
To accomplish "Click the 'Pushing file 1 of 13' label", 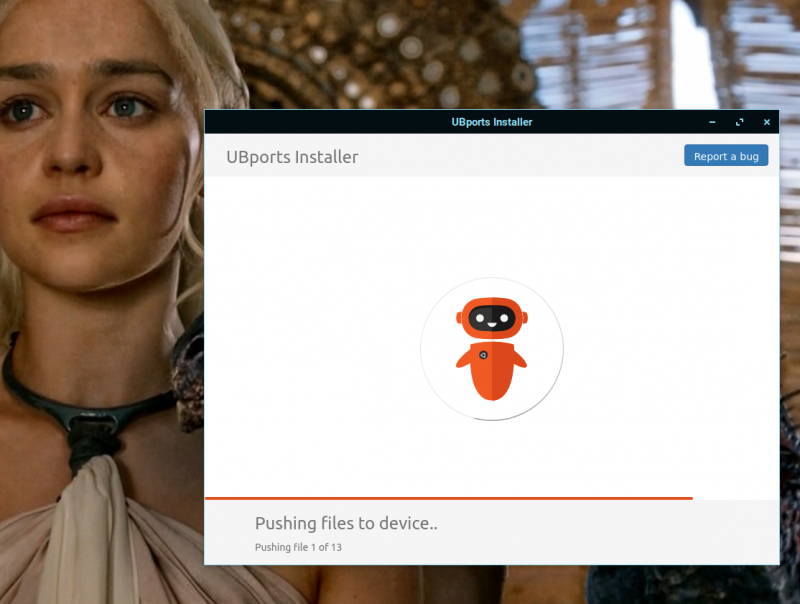I will 298,547.
